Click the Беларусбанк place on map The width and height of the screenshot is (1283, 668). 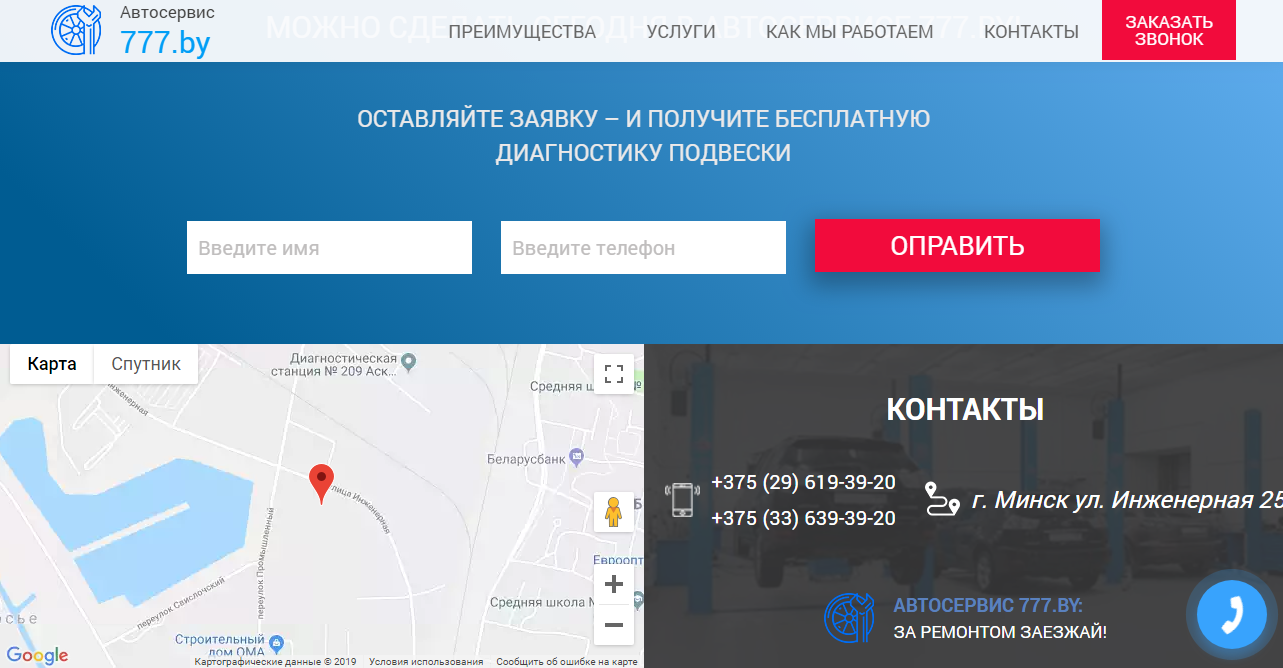[536, 457]
